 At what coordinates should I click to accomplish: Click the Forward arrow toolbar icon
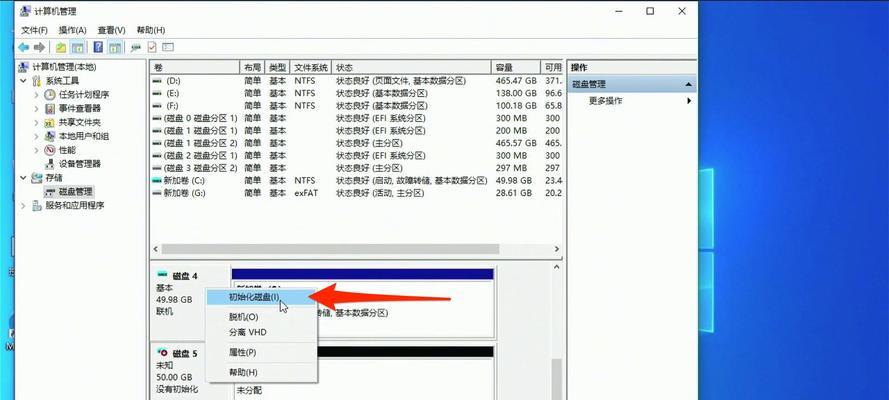(x=39, y=48)
